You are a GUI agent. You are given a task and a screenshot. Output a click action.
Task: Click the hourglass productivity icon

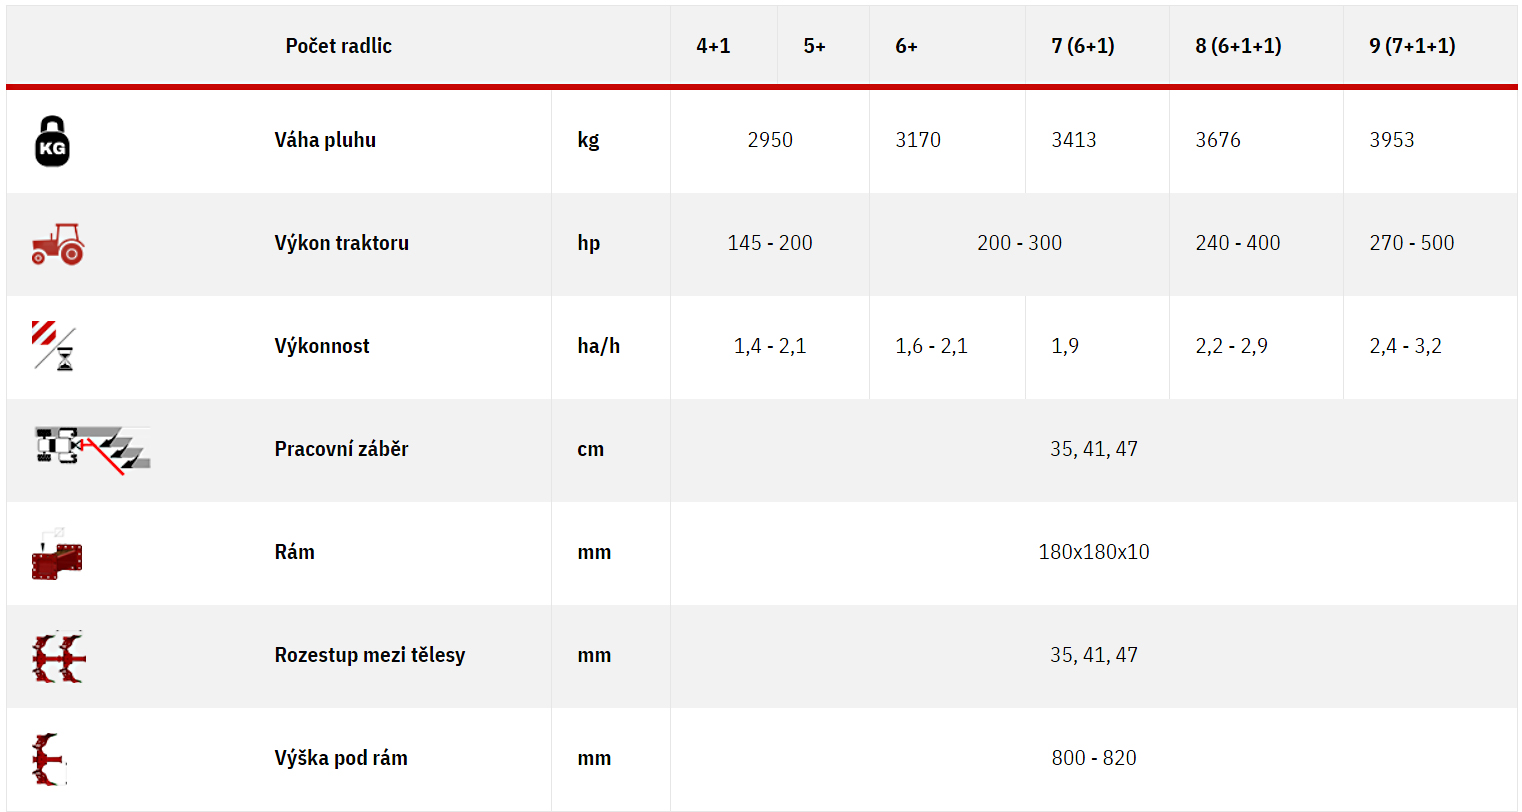[x=54, y=346]
